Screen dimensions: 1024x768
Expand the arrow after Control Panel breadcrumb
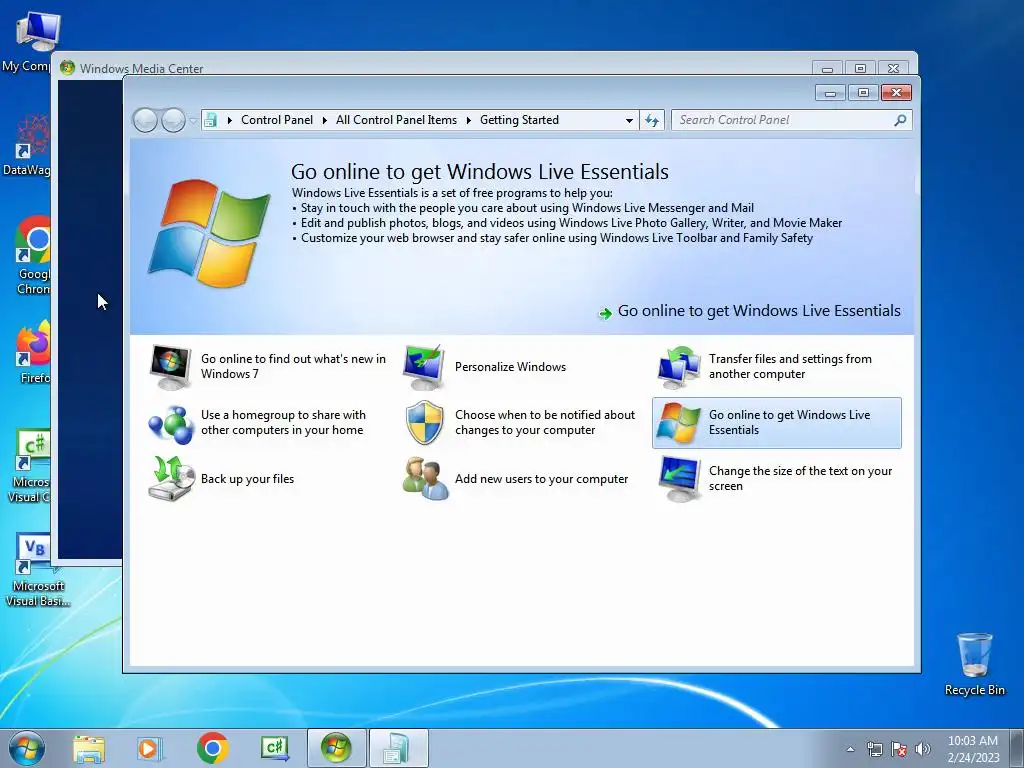(325, 120)
